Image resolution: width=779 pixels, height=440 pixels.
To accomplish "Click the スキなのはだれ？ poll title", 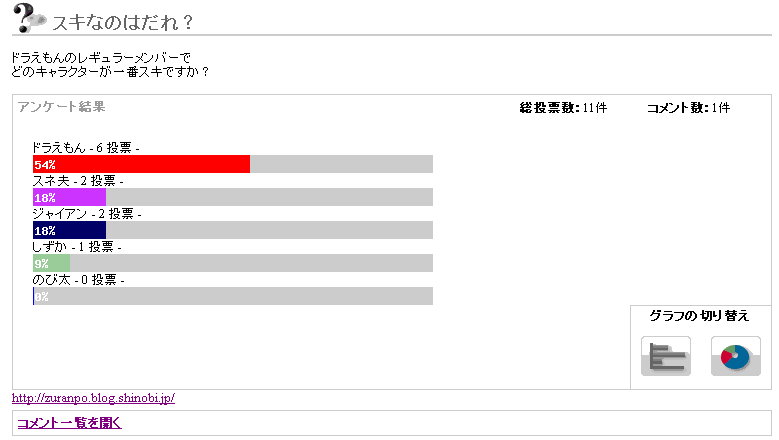I will tap(123, 22).
